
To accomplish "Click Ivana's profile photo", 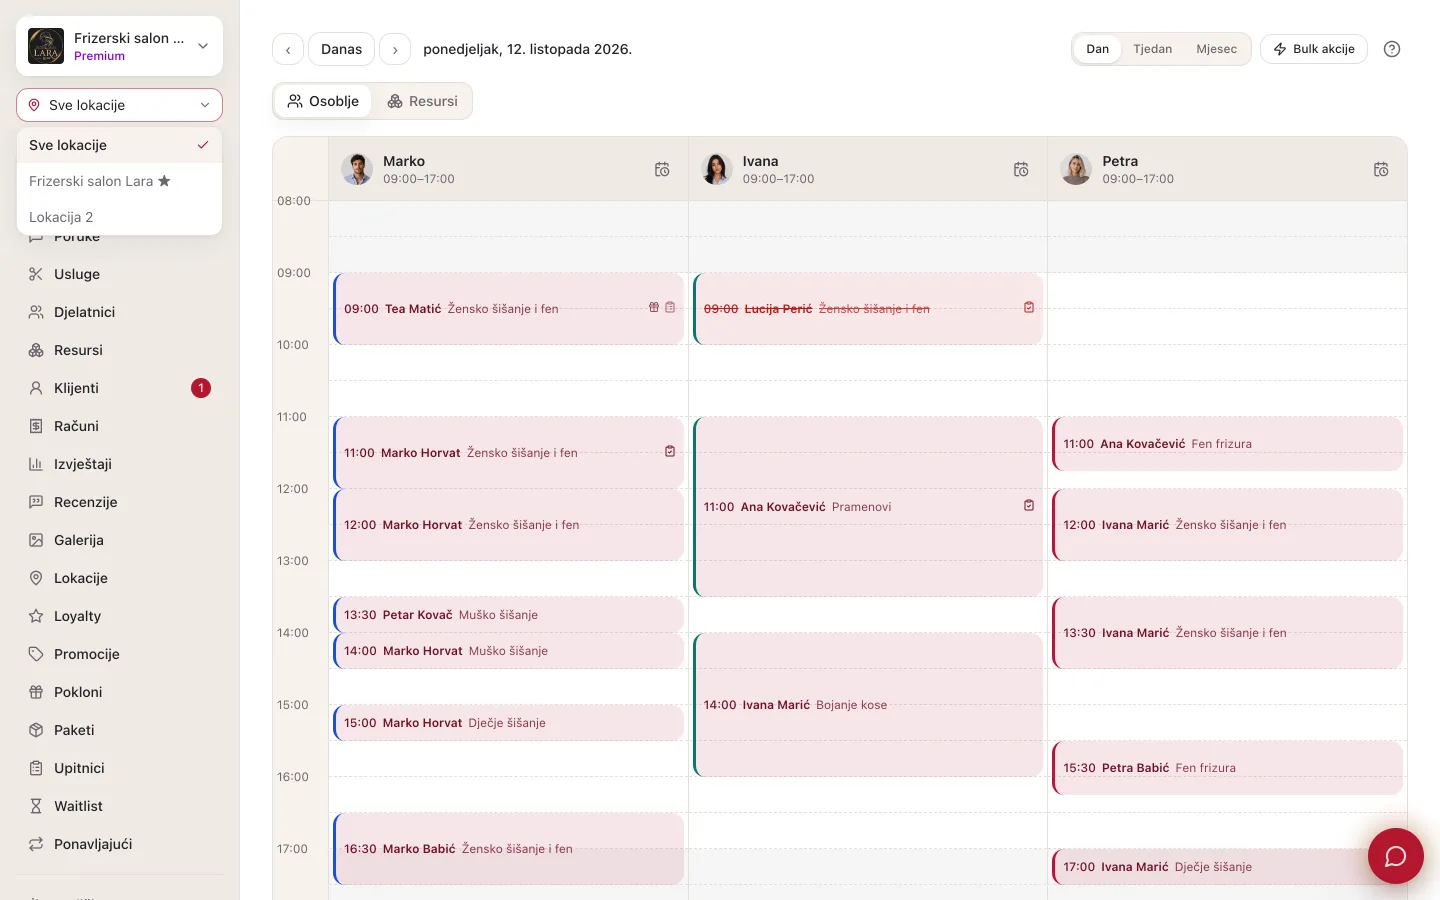I will [717, 170].
